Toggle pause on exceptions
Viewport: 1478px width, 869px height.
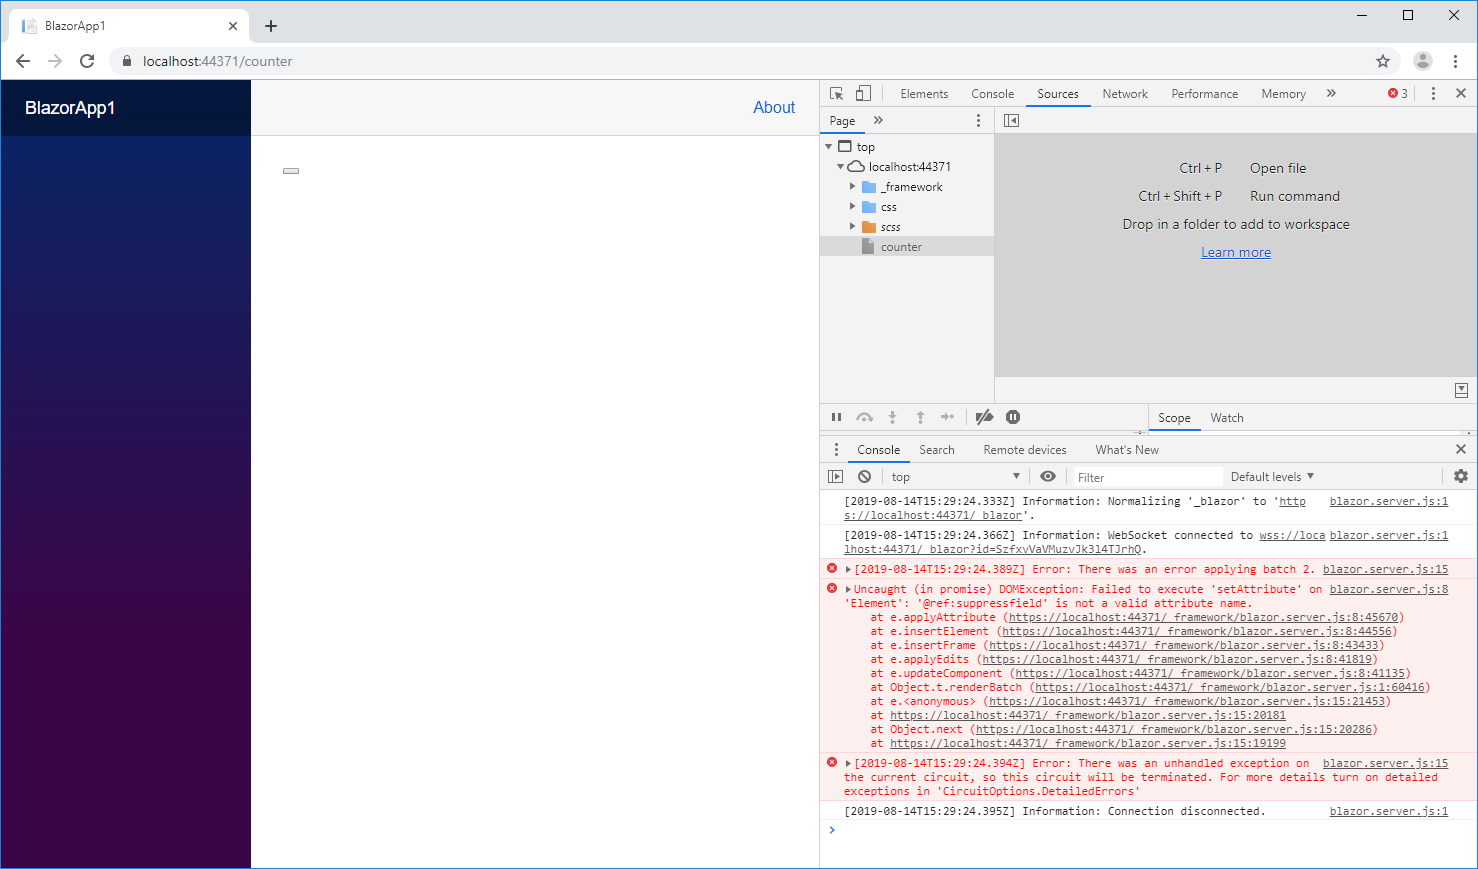(x=1012, y=417)
